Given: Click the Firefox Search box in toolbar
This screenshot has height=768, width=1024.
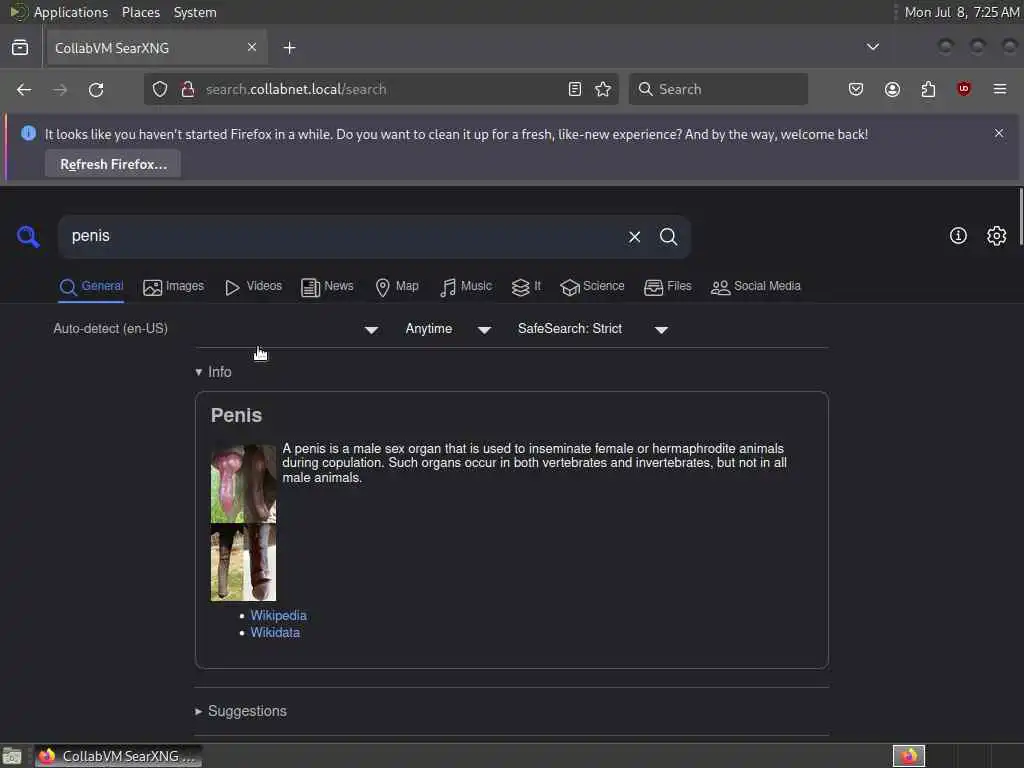Looking at the screenshot, I should pyautogui.click(x=718, y=89).
